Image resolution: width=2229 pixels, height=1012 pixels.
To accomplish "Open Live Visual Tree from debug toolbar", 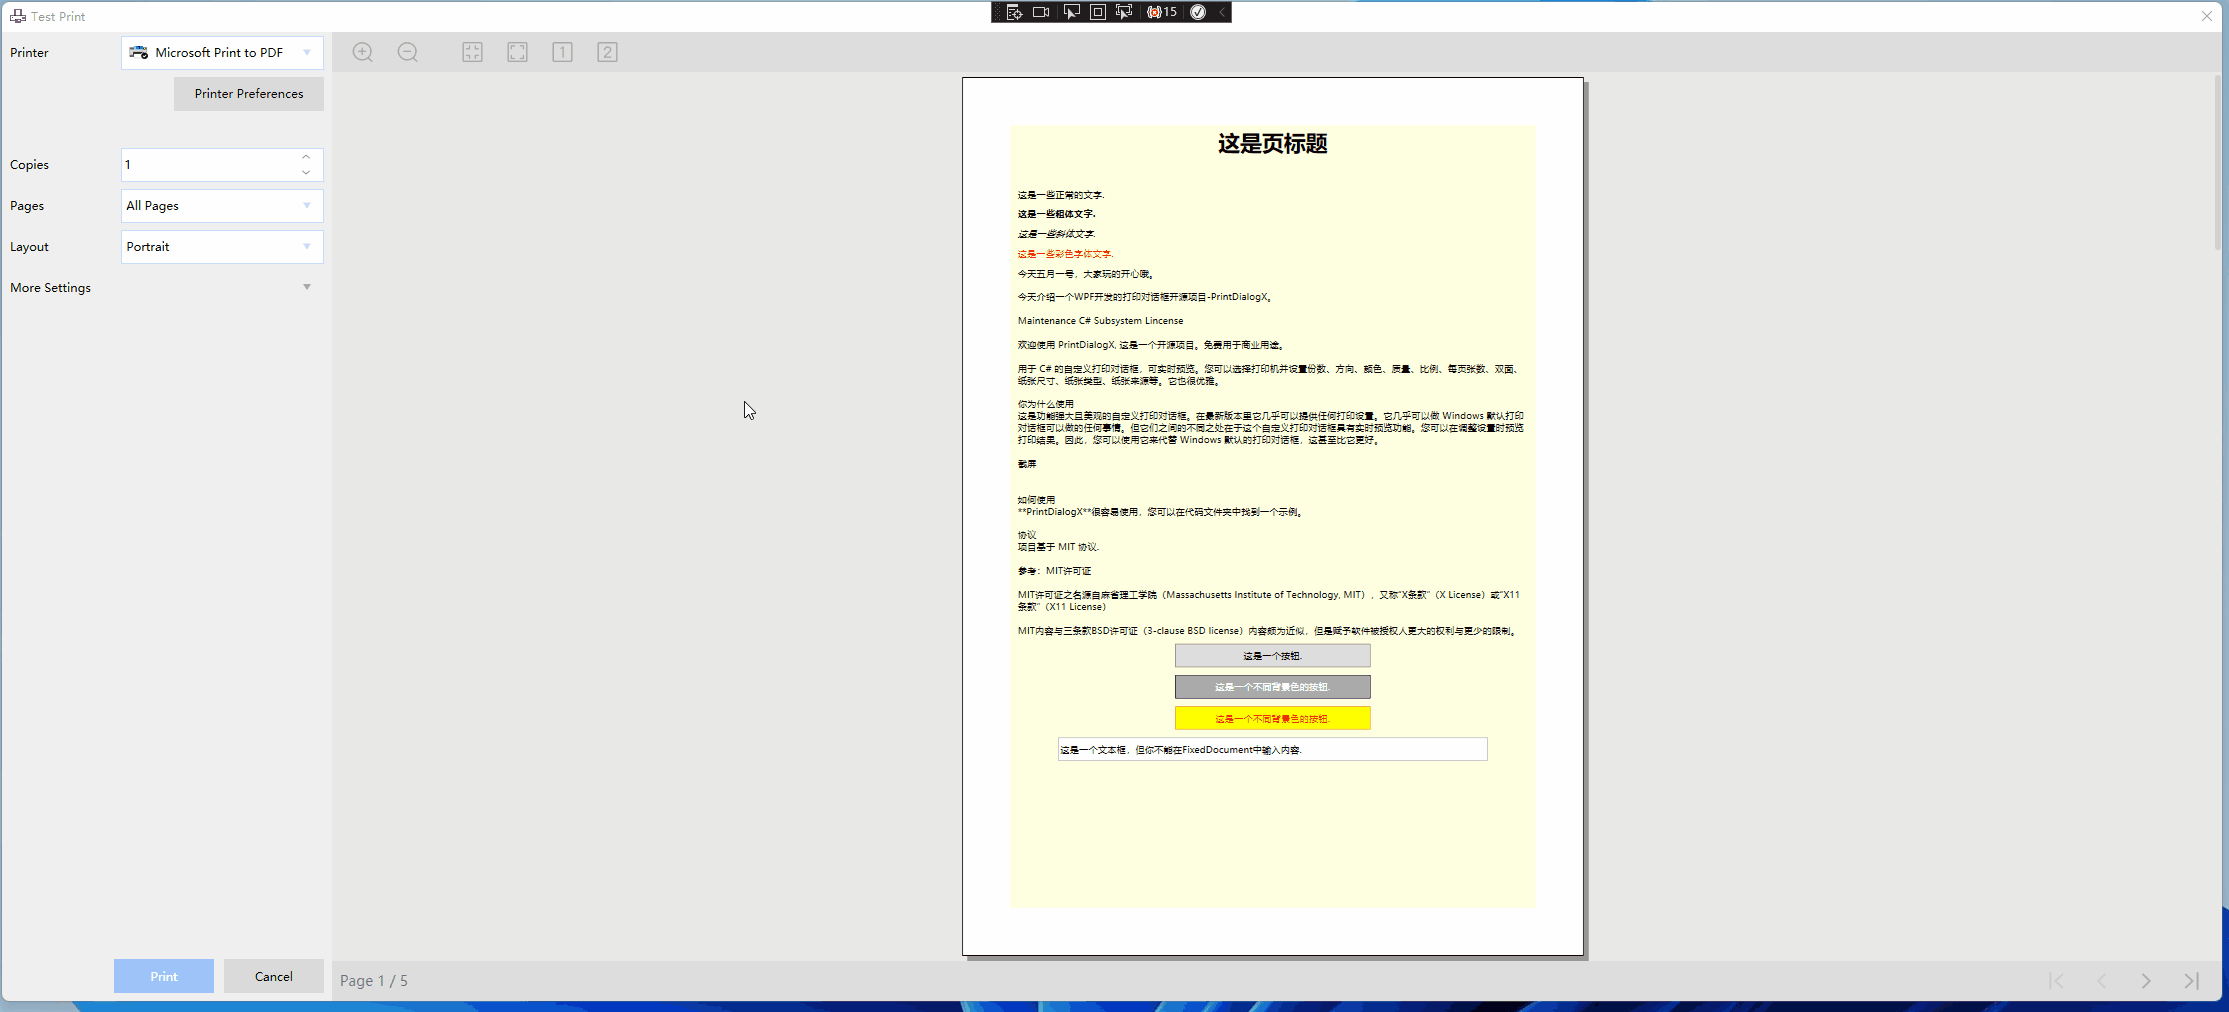I will point(1014,12).
